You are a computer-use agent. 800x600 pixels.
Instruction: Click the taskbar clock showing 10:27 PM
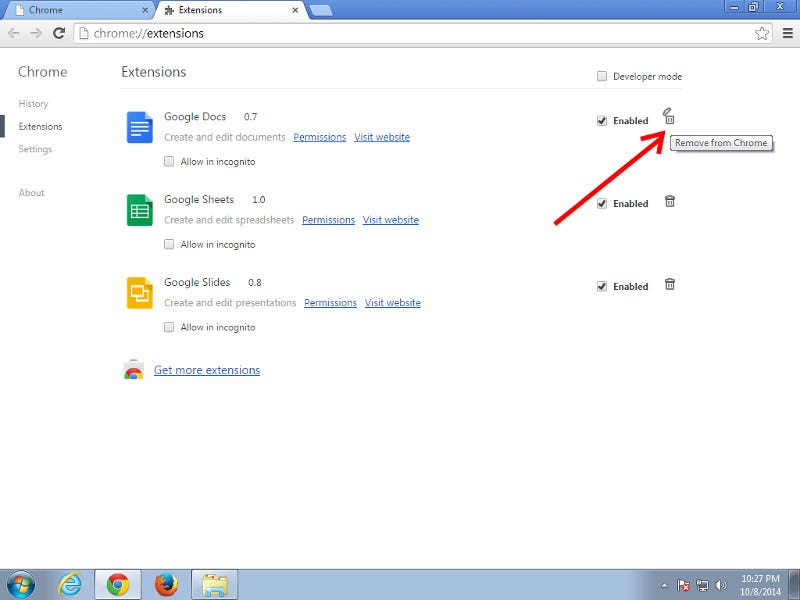pos(760,585)
